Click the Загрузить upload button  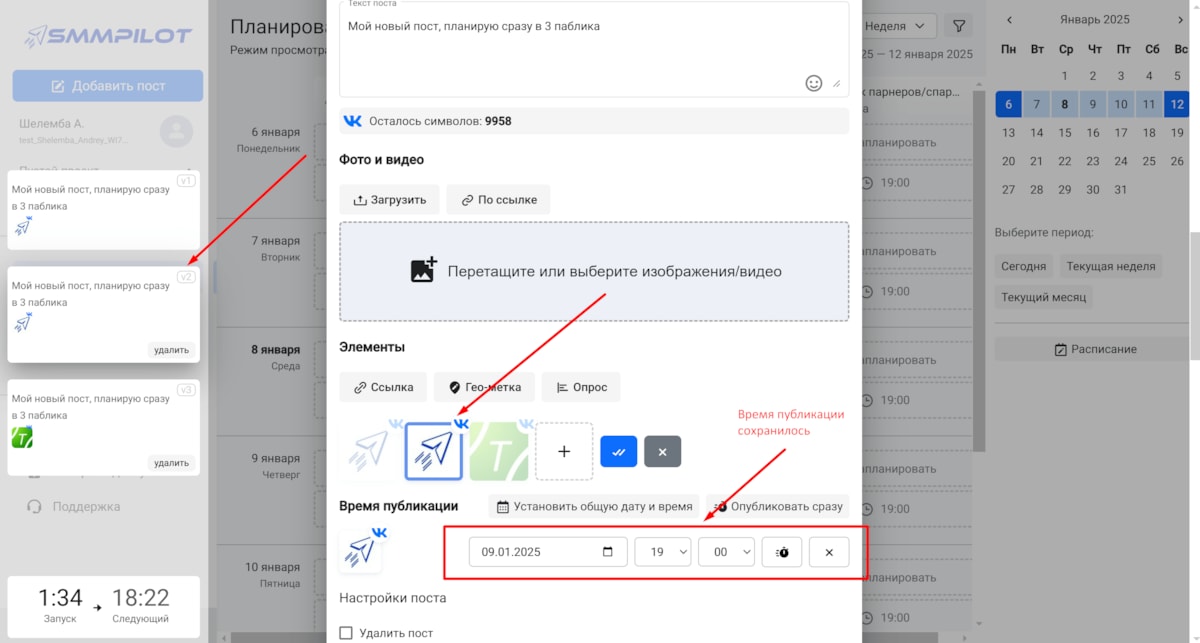[390, 199]
